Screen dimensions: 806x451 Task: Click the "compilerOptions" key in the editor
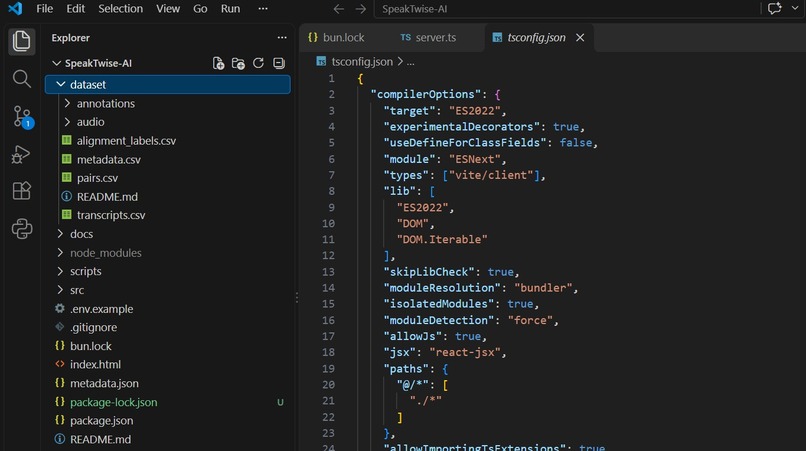pyautogui.click(x=426, y=95)
